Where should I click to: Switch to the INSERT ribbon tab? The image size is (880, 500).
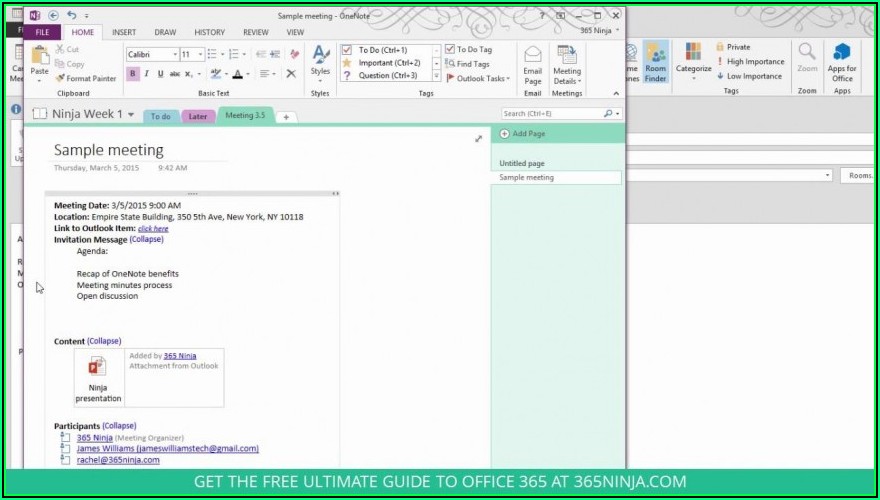pyautogui.click(x=124, y=32)
